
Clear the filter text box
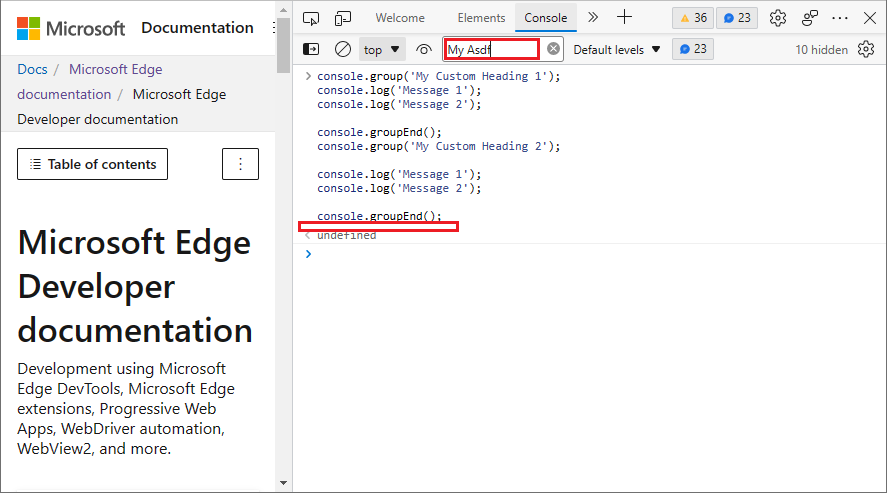tap(553, 49)
